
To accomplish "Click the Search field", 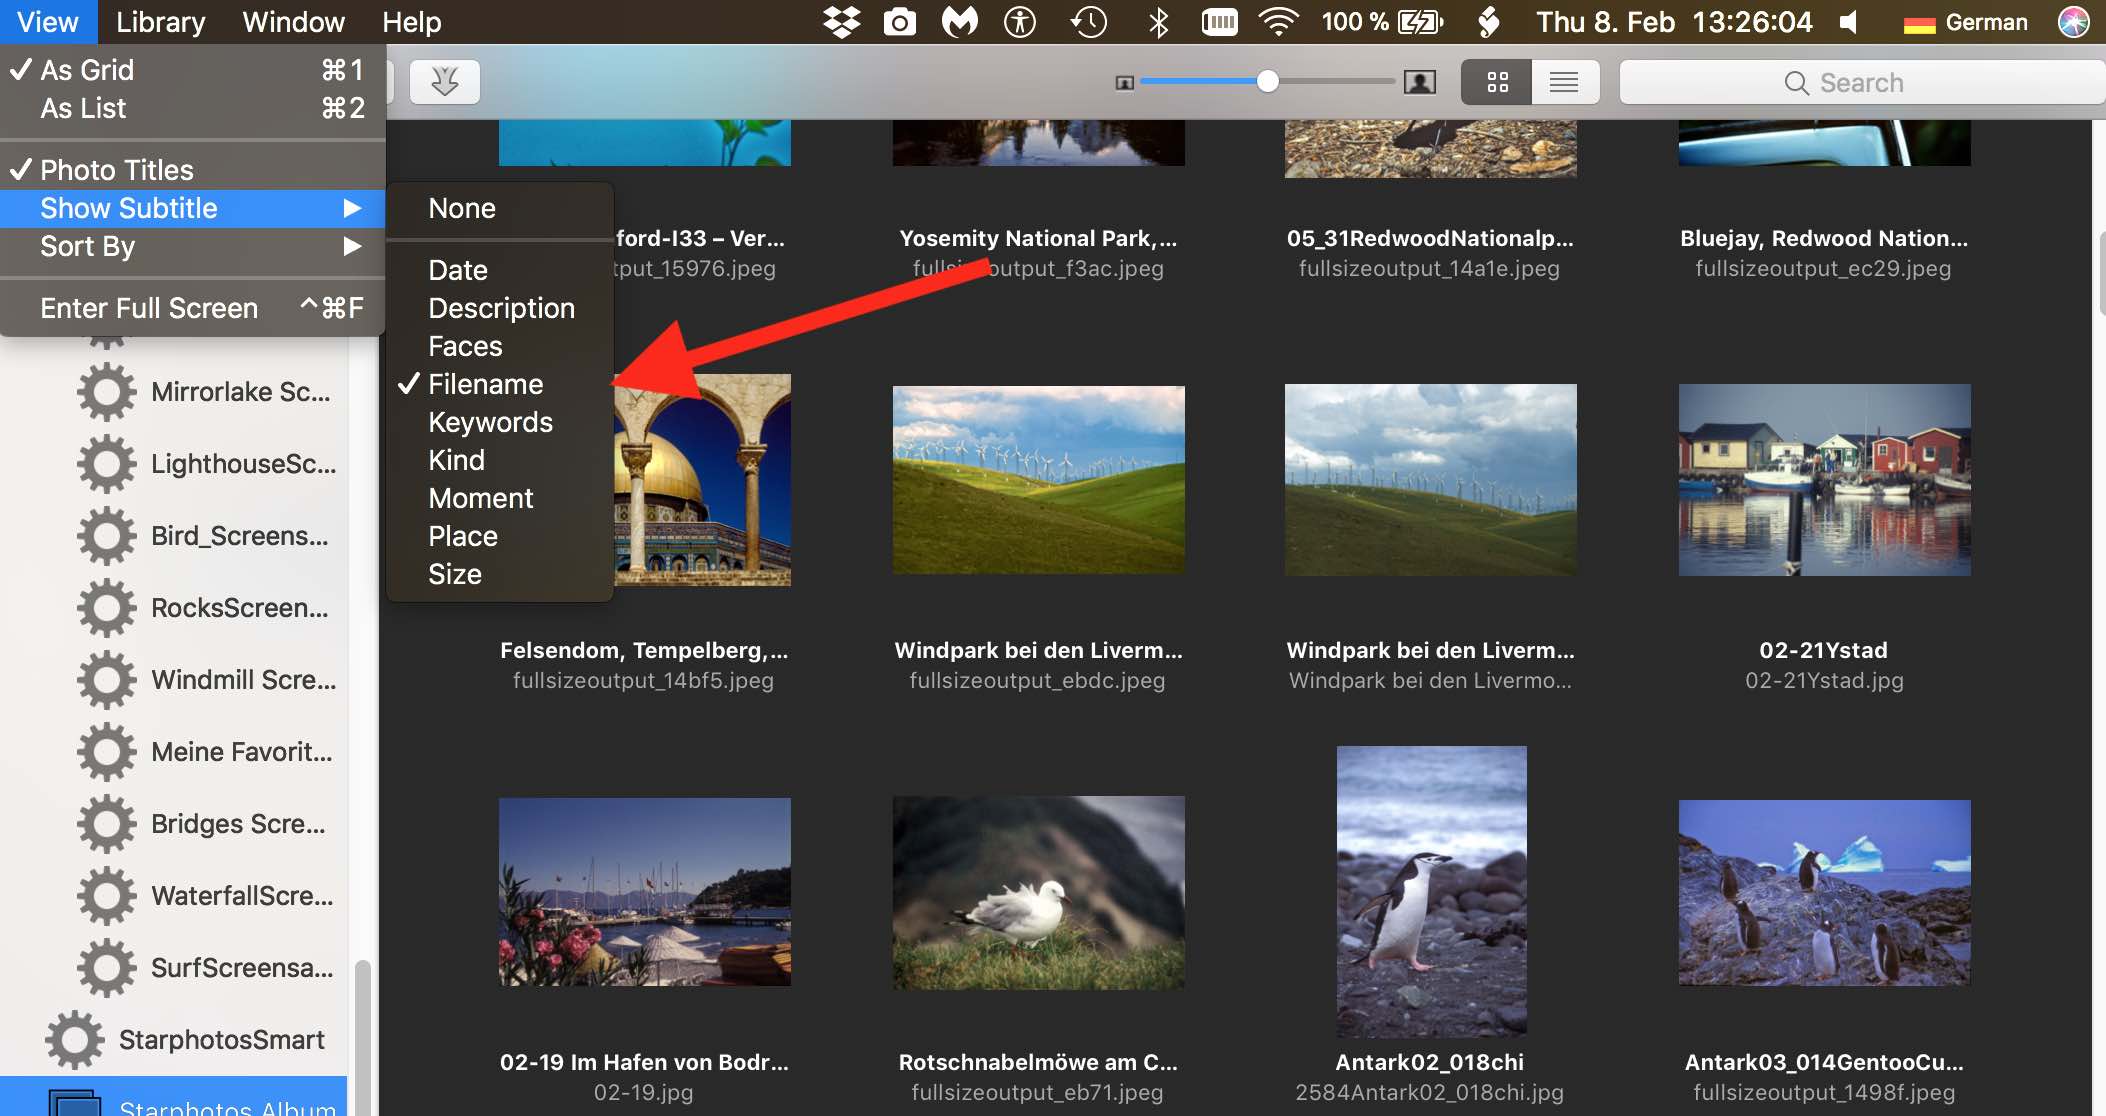I will click(x=1860, y=82).
